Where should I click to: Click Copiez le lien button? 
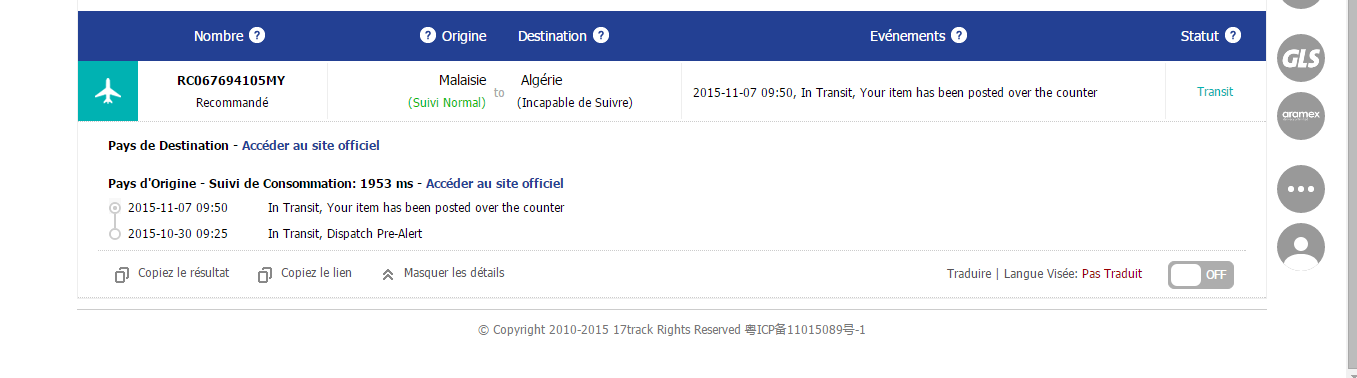coord(305,273)
